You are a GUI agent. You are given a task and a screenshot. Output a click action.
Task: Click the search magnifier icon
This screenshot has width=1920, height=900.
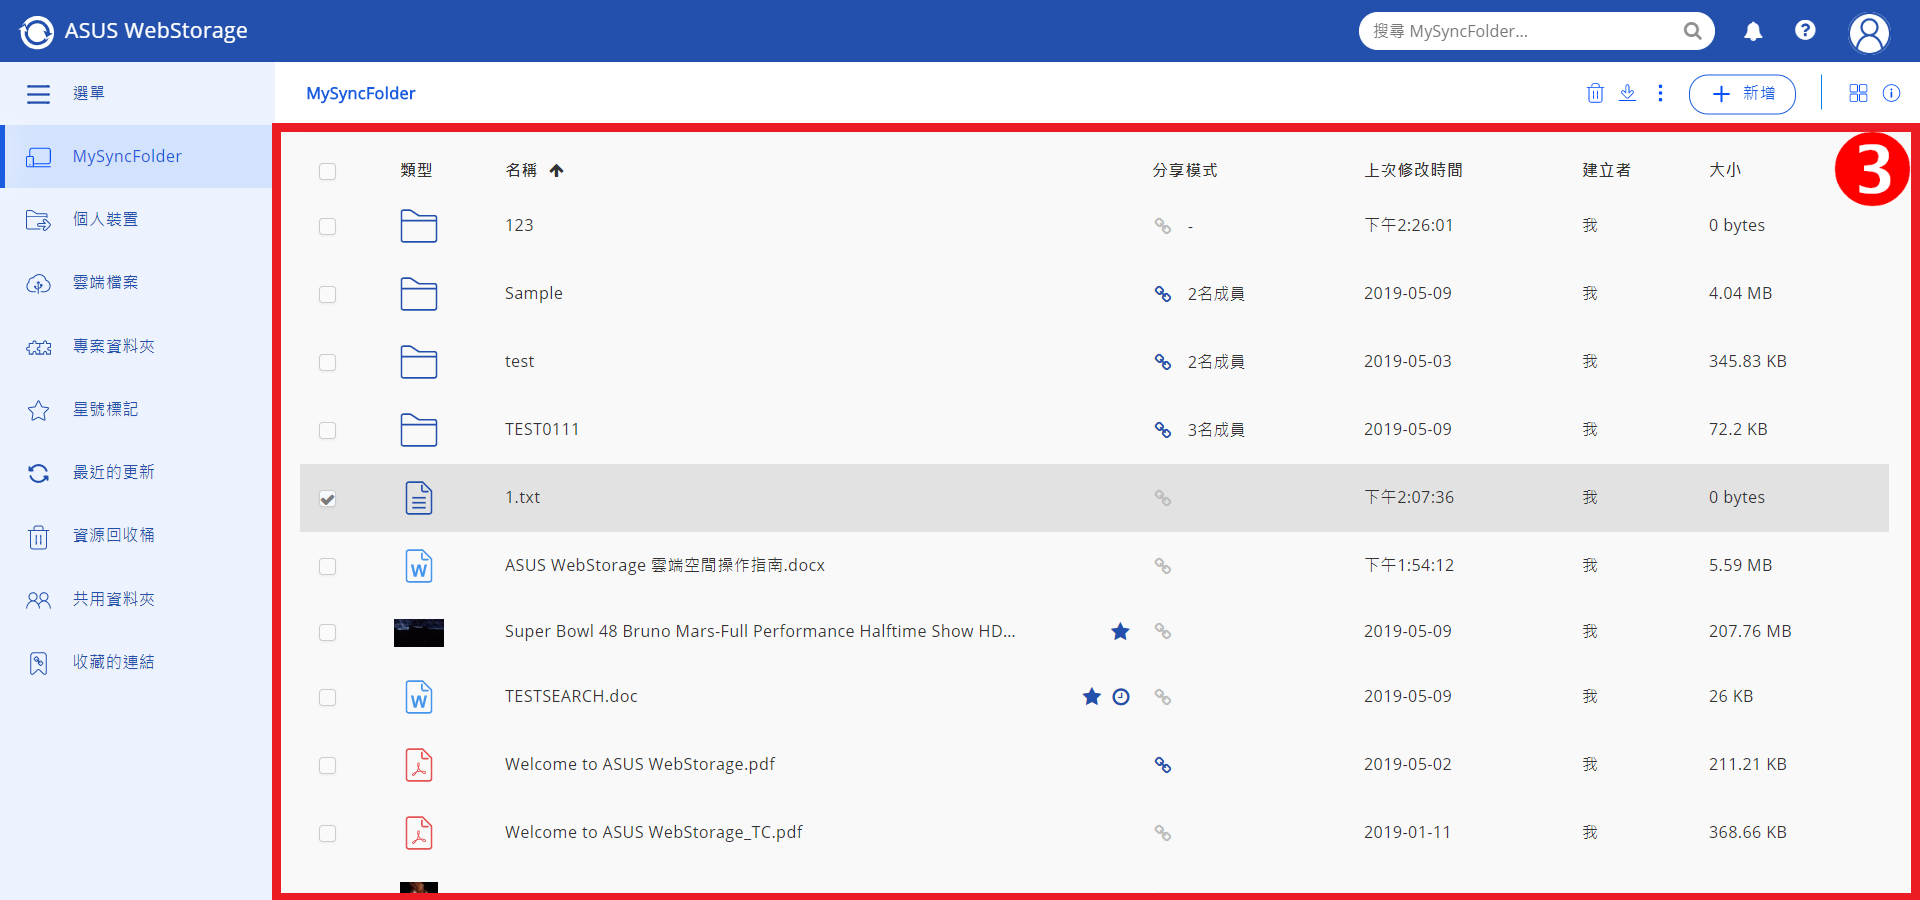[1692, 31]
